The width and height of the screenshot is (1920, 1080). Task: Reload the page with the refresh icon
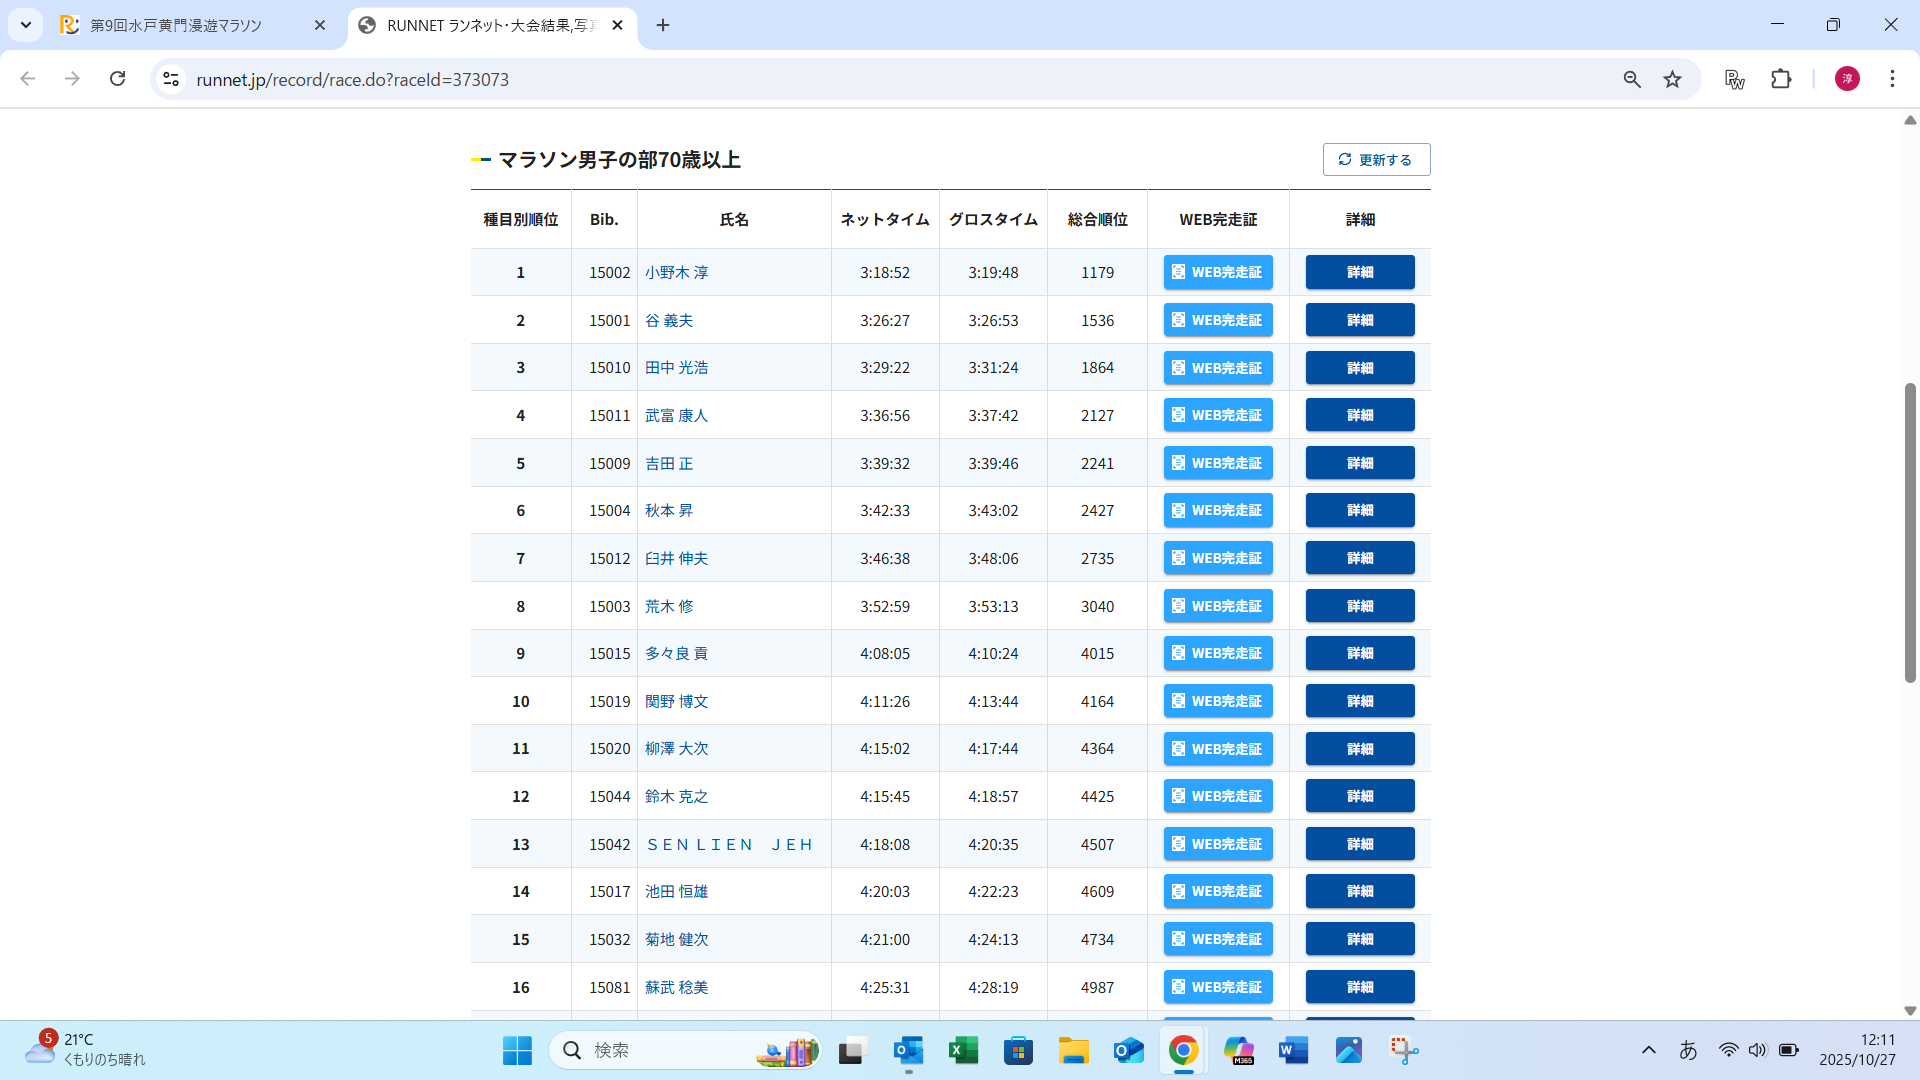[118, 79]
